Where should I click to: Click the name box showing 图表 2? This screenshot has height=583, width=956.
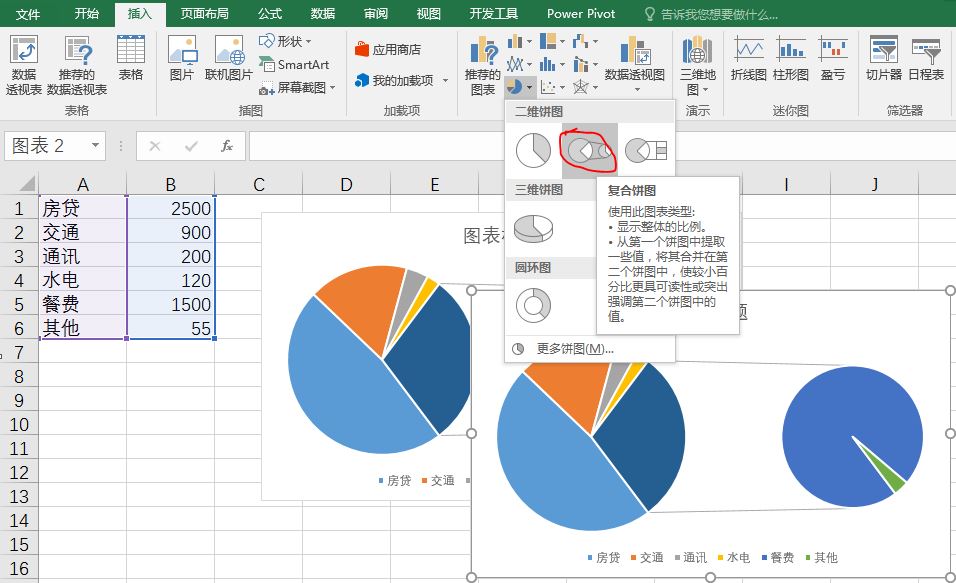46,146
